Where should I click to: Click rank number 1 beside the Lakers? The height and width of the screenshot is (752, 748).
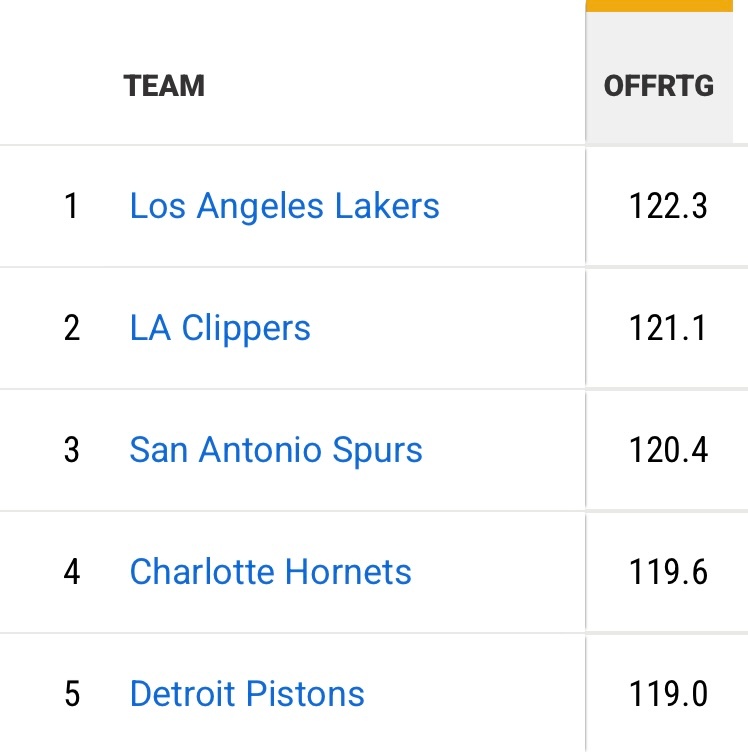click(x=71, y=206)
